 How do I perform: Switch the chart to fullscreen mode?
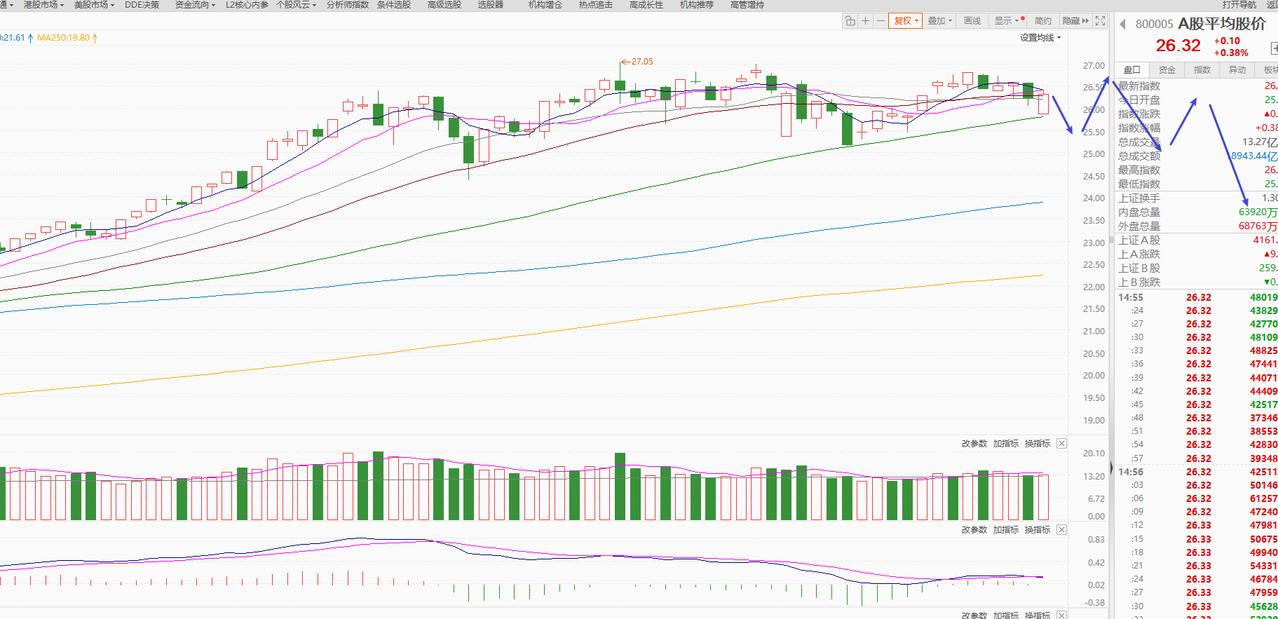click(x=1100, y=20)
